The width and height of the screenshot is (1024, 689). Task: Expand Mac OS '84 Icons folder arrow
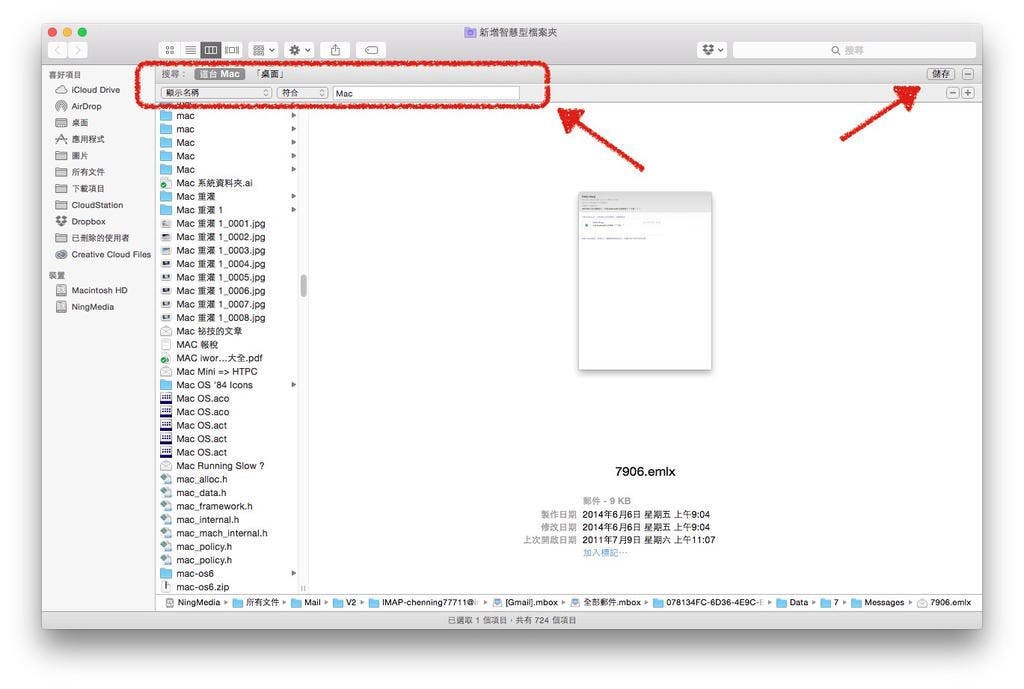click(294, 385)
